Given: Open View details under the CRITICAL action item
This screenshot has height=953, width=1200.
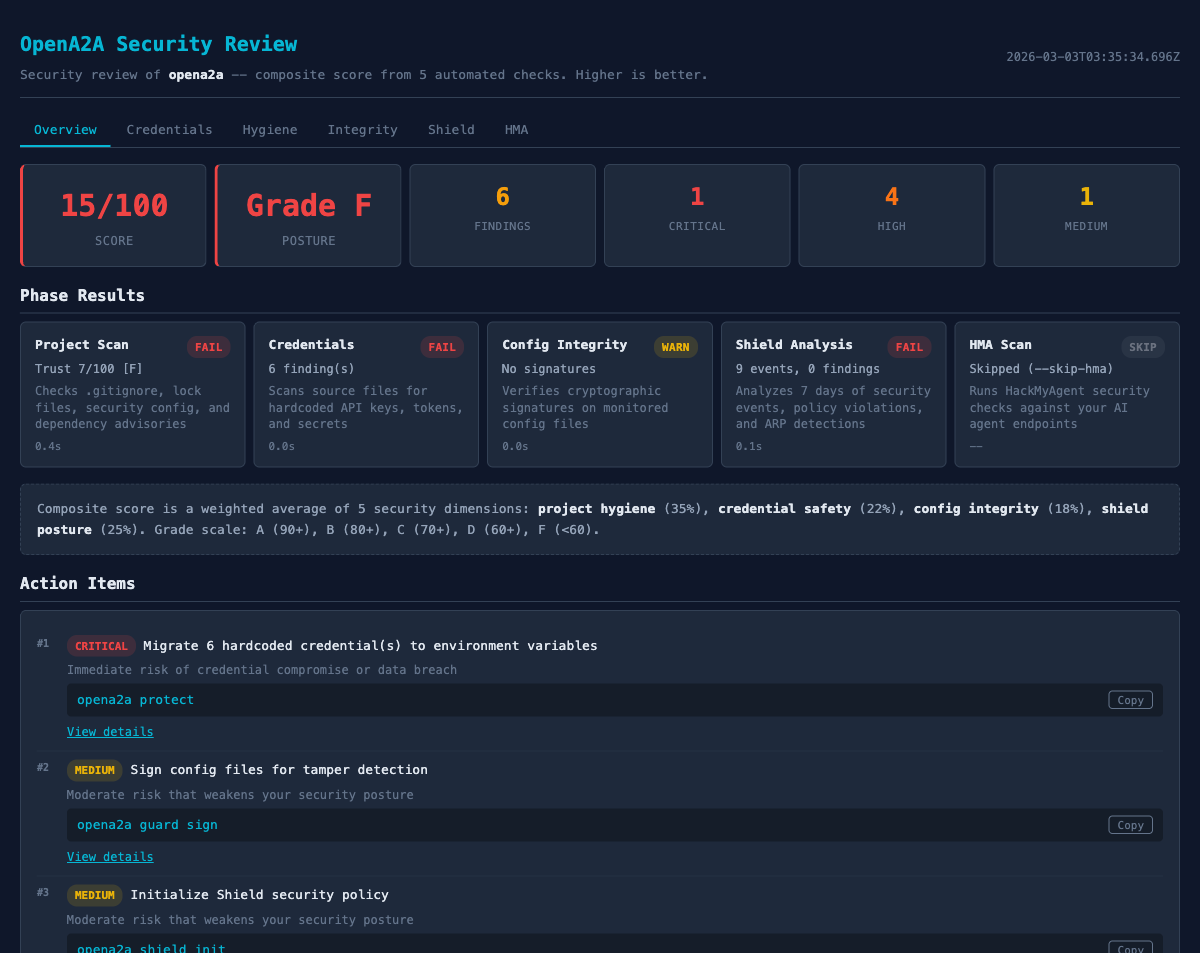Looking at the screenshot, I should [109, 731].
